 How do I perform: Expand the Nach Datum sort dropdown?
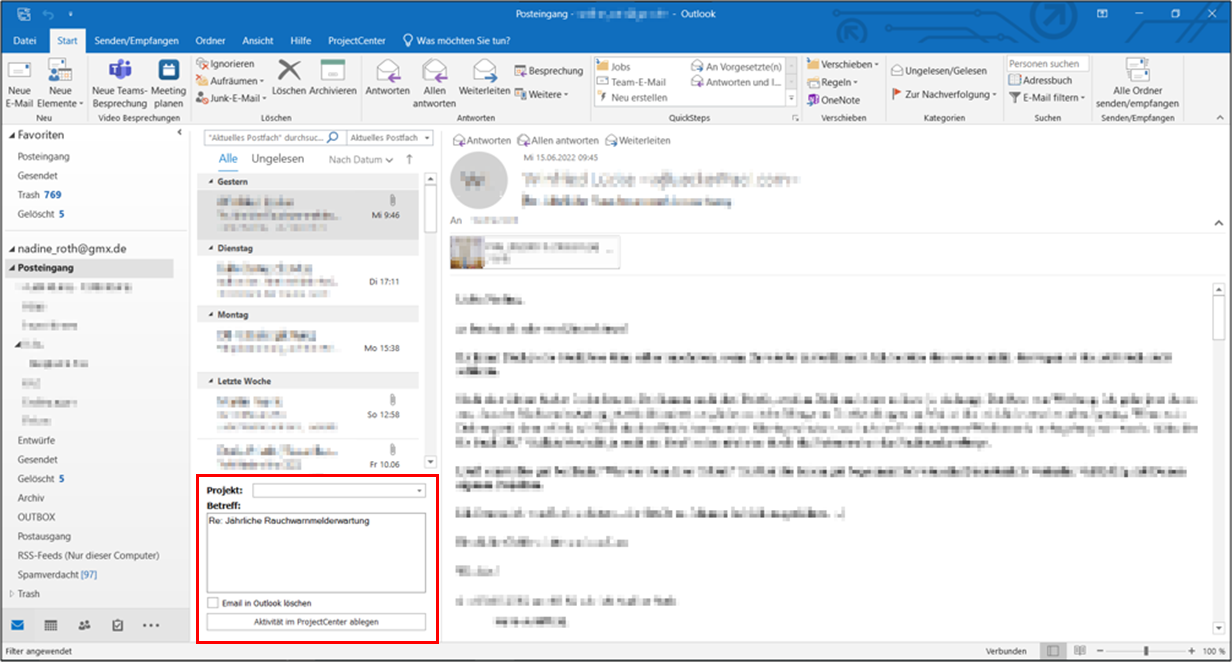click(360, 160)
